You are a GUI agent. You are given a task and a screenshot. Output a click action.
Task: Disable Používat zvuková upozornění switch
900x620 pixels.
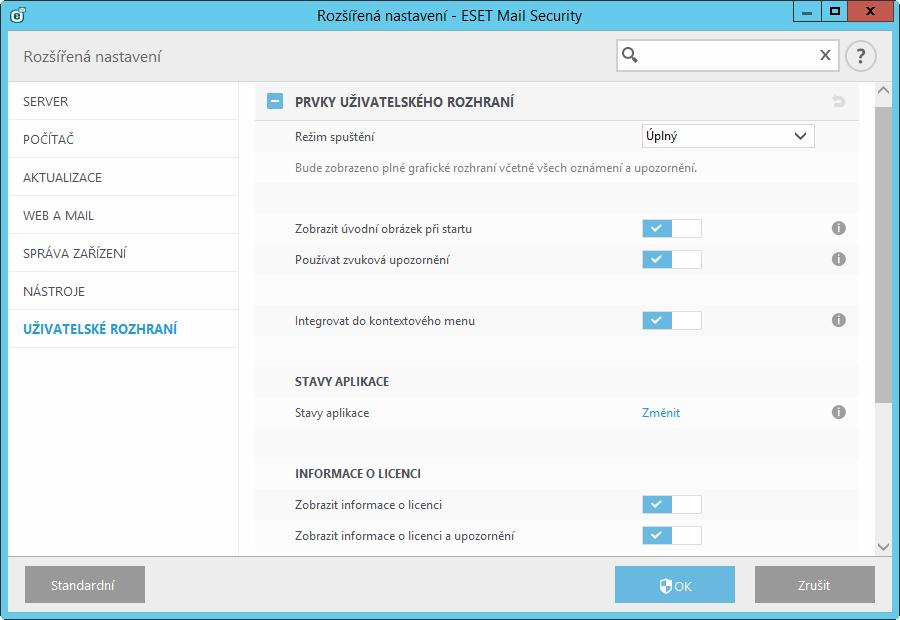pos(672,259)
